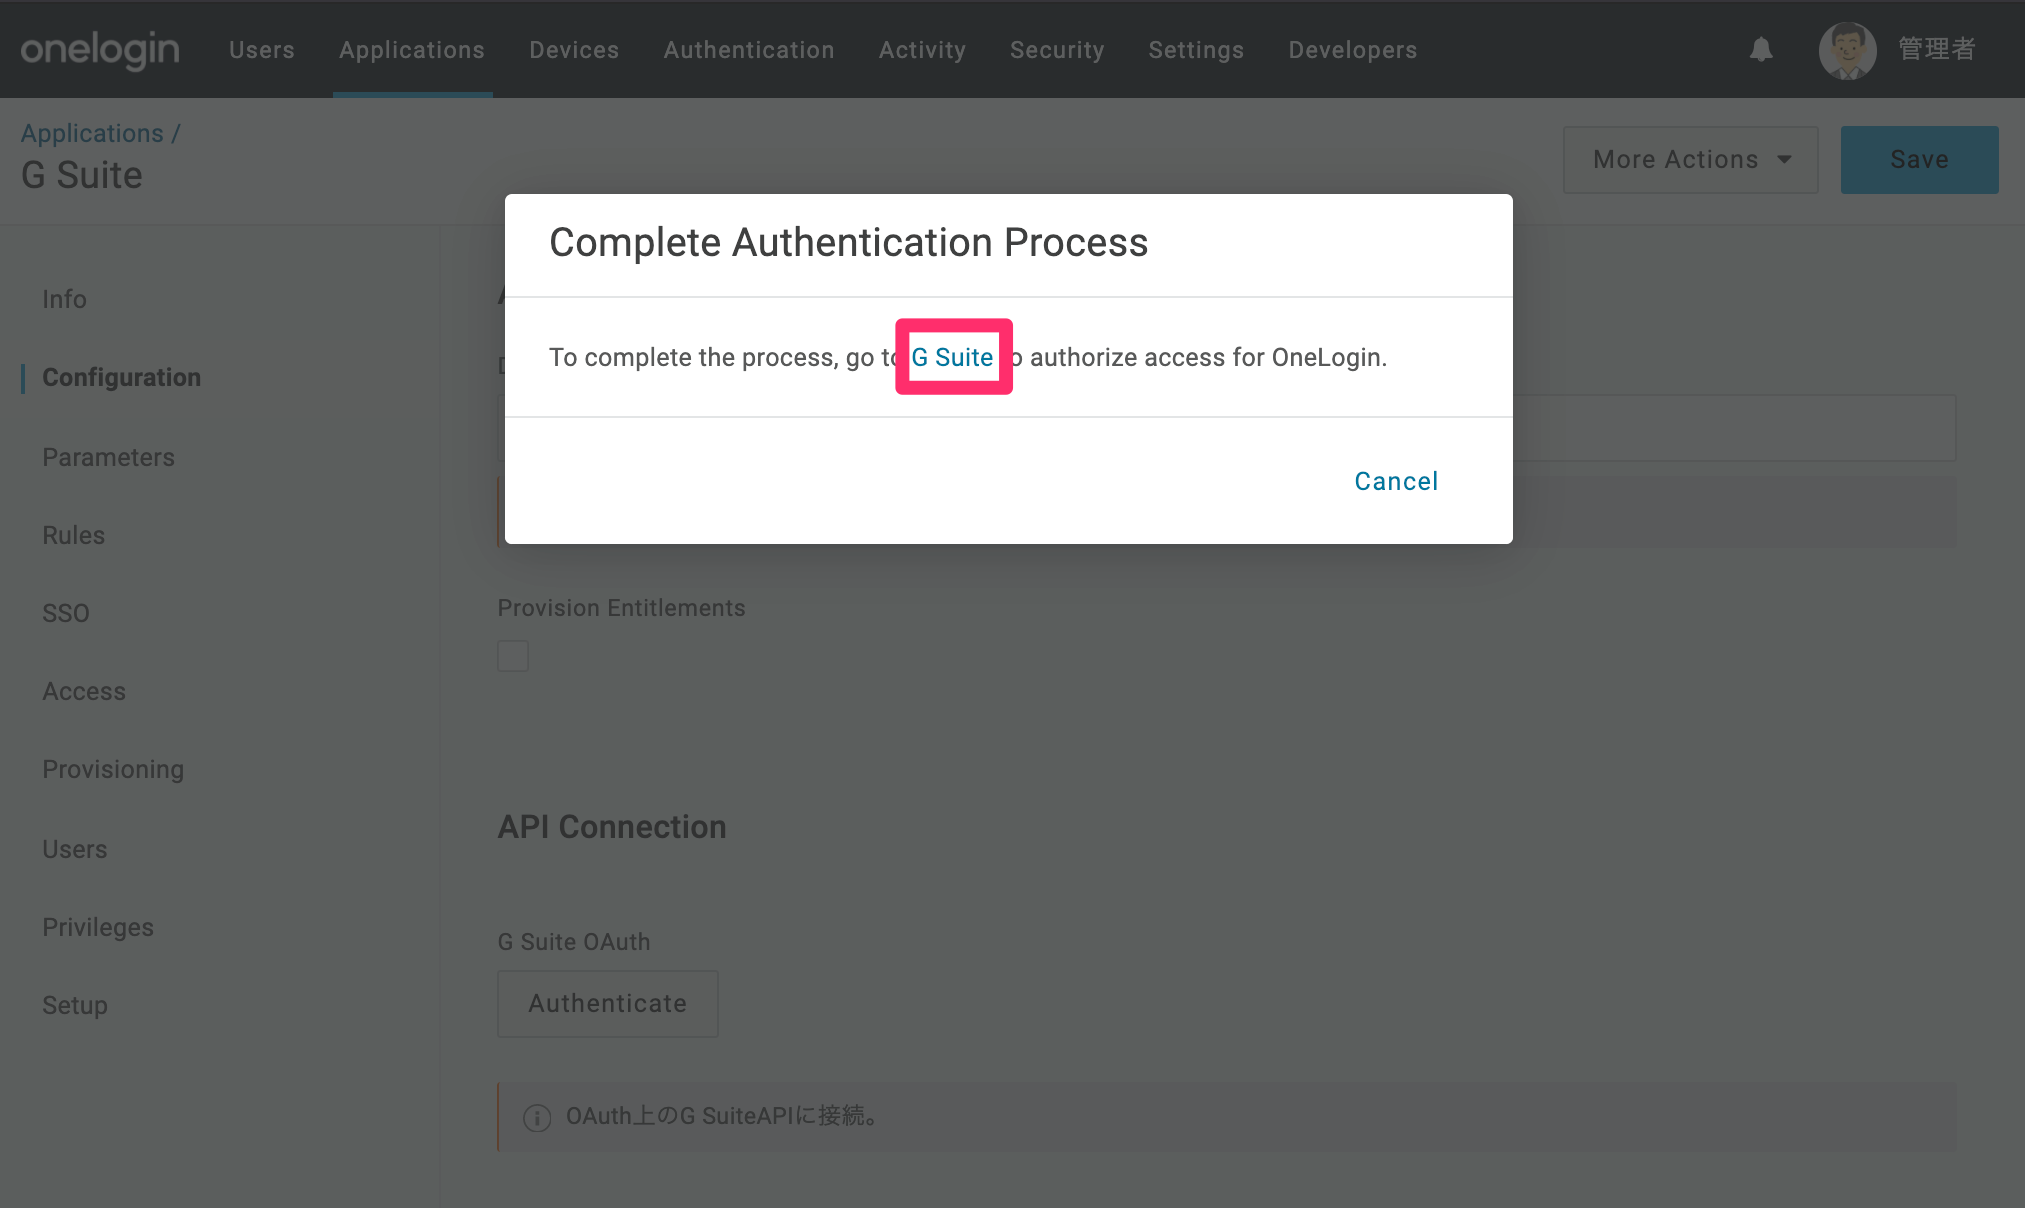2025x1208 pixels.
Task: Click the OAuth上のG SuiteAPIに接続 message
Action: pos(722,1116)
